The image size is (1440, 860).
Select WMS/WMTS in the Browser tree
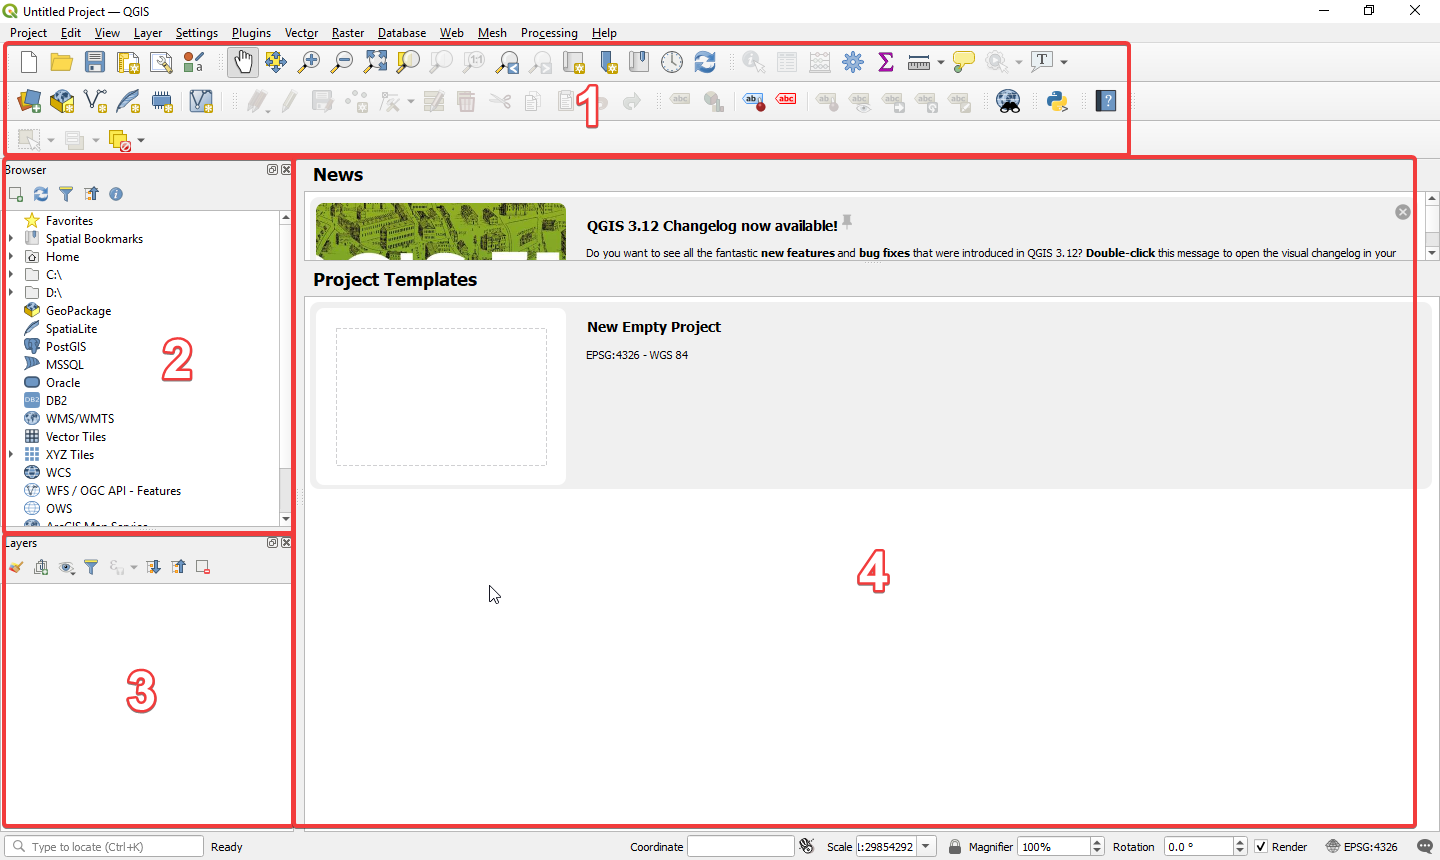[x=80, y=419]
